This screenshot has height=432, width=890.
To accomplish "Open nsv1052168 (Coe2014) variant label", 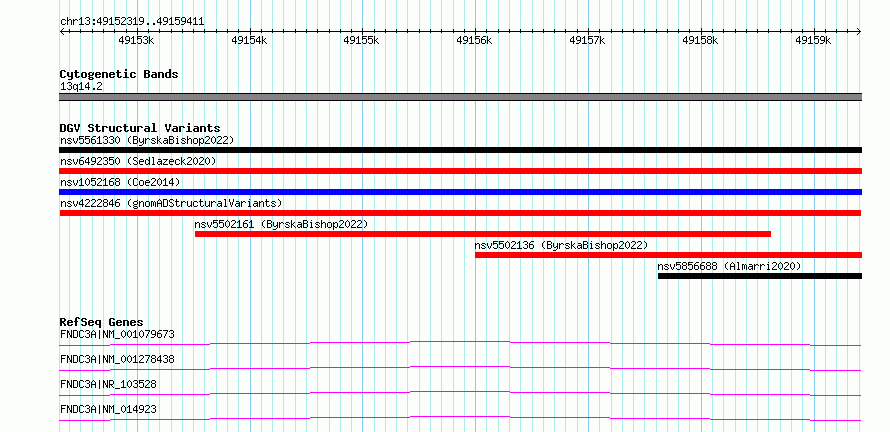I will 120,182.
